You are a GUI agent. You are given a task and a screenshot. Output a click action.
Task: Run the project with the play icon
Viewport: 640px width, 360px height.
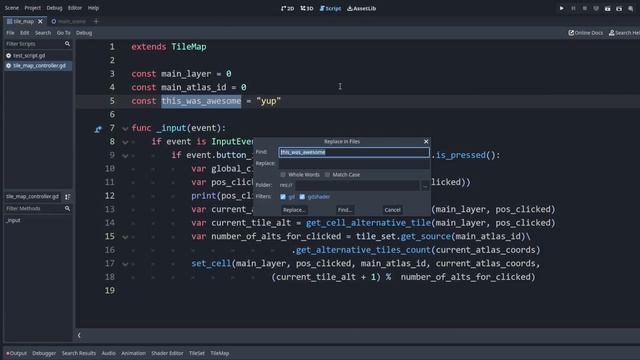click(562, 8)
